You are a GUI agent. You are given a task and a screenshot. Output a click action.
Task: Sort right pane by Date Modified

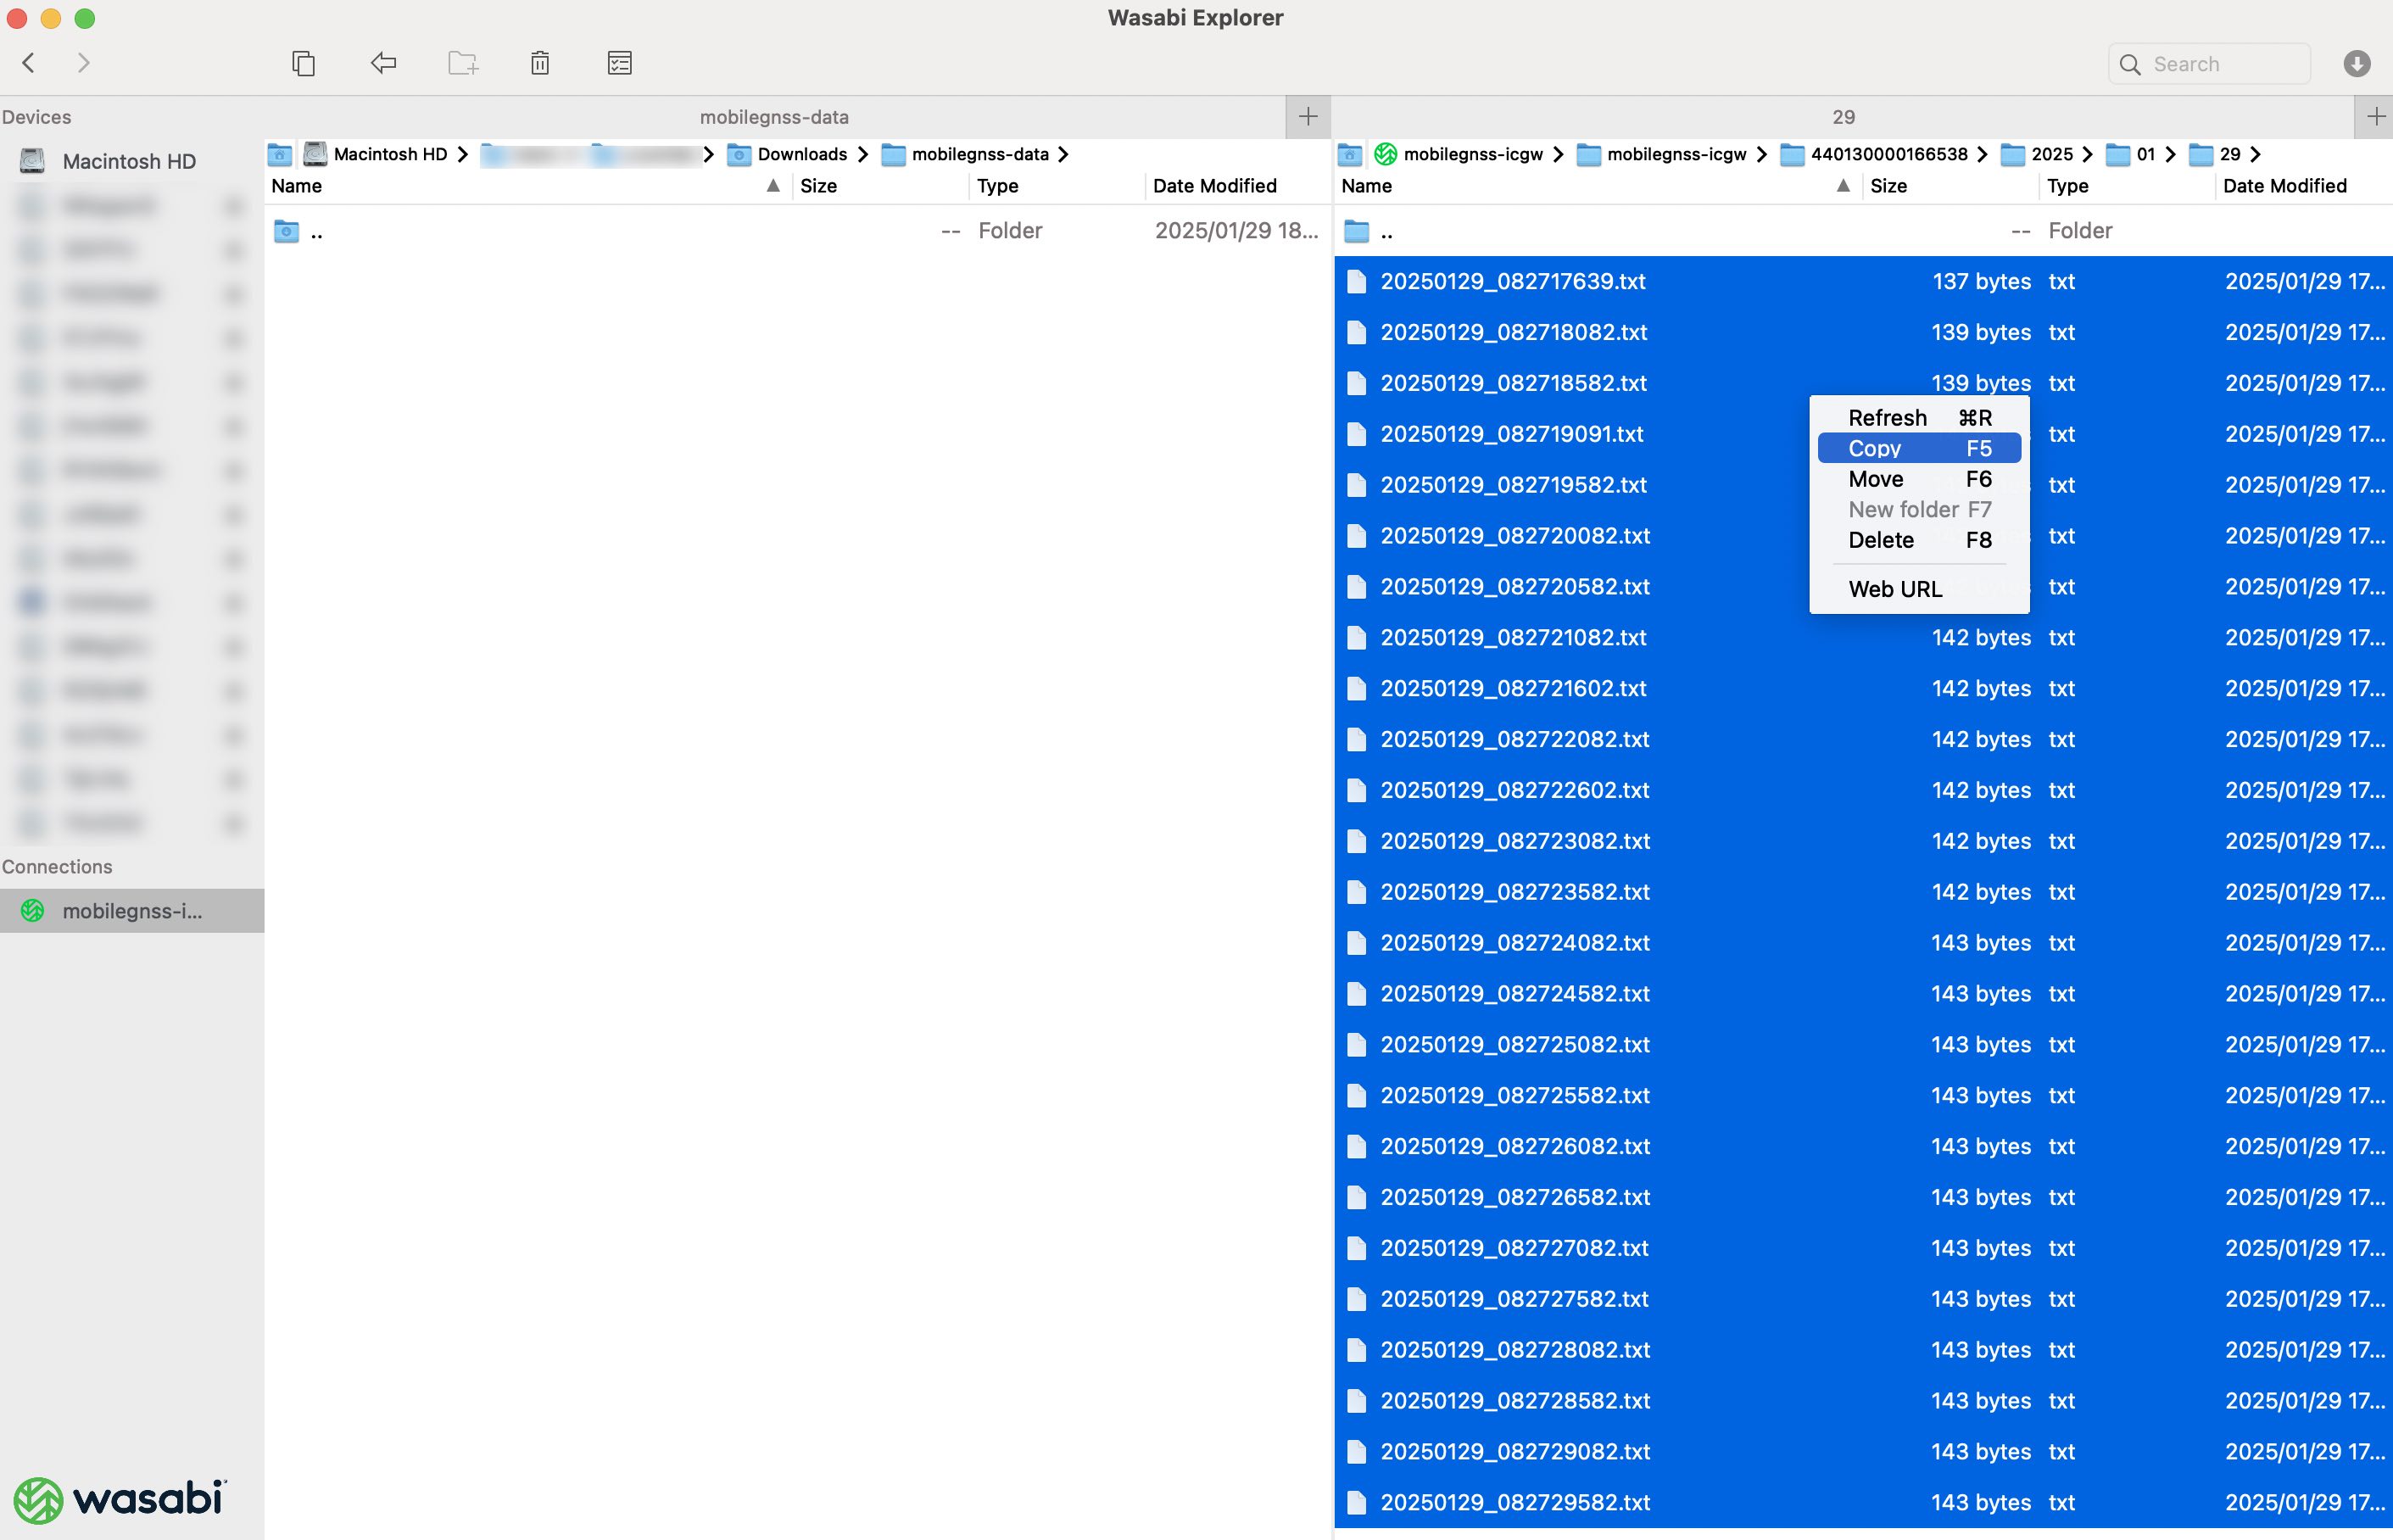(2304, 186)
